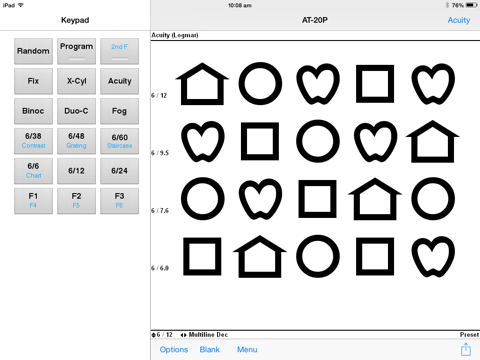Tap the Bluetooth icon in status bar

[x=447, y=5]
